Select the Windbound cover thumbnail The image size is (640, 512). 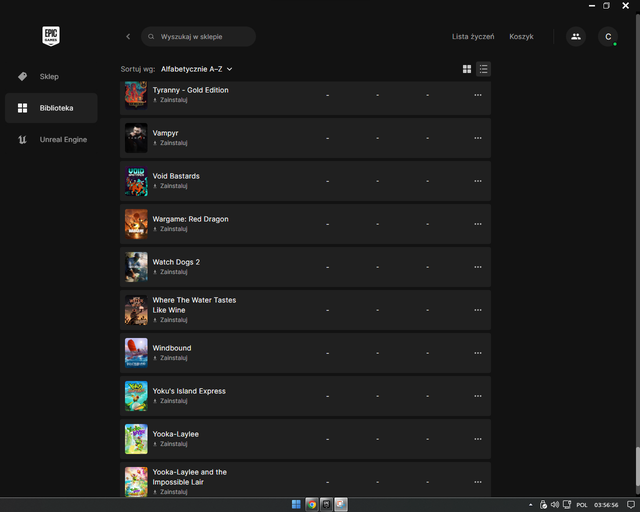pyautogui.click(x=136, y=353)
